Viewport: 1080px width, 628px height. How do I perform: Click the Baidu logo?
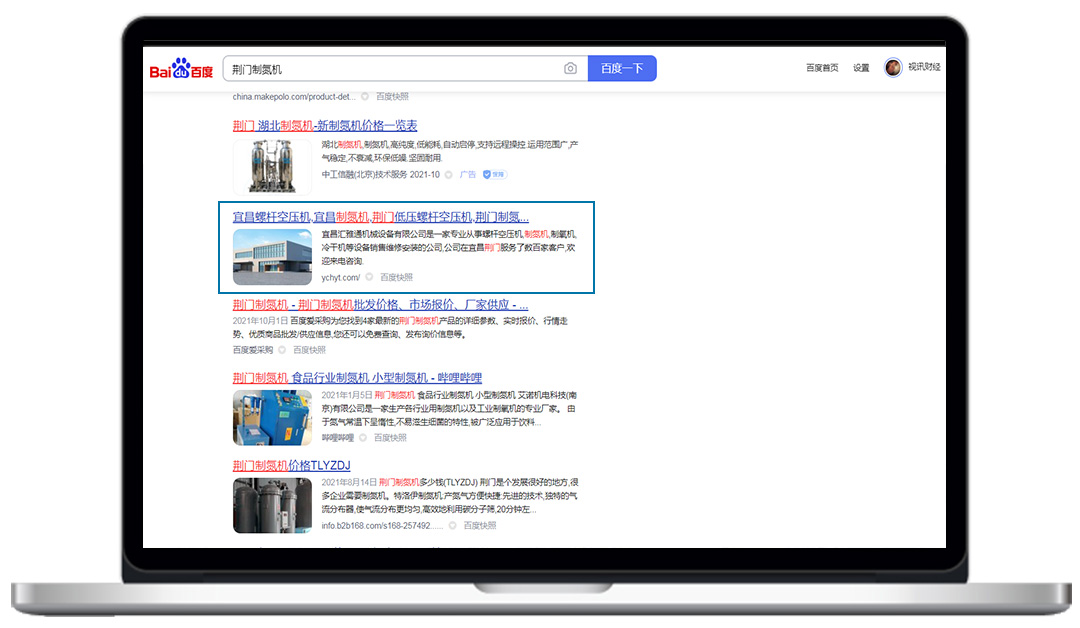click(181, 70)
